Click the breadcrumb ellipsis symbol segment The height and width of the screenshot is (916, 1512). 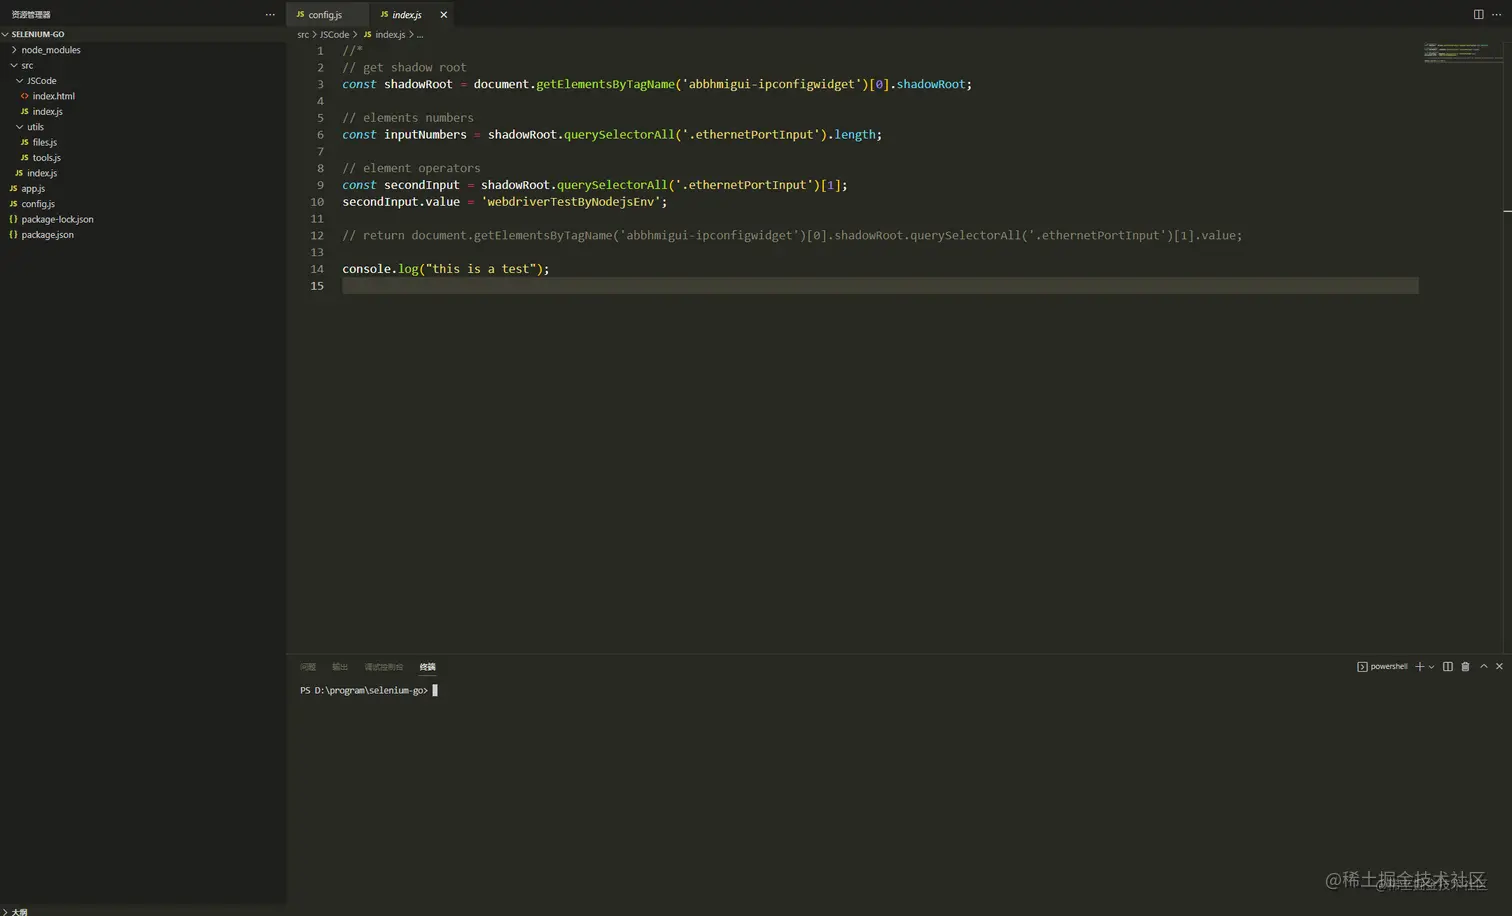click(420, 35)
